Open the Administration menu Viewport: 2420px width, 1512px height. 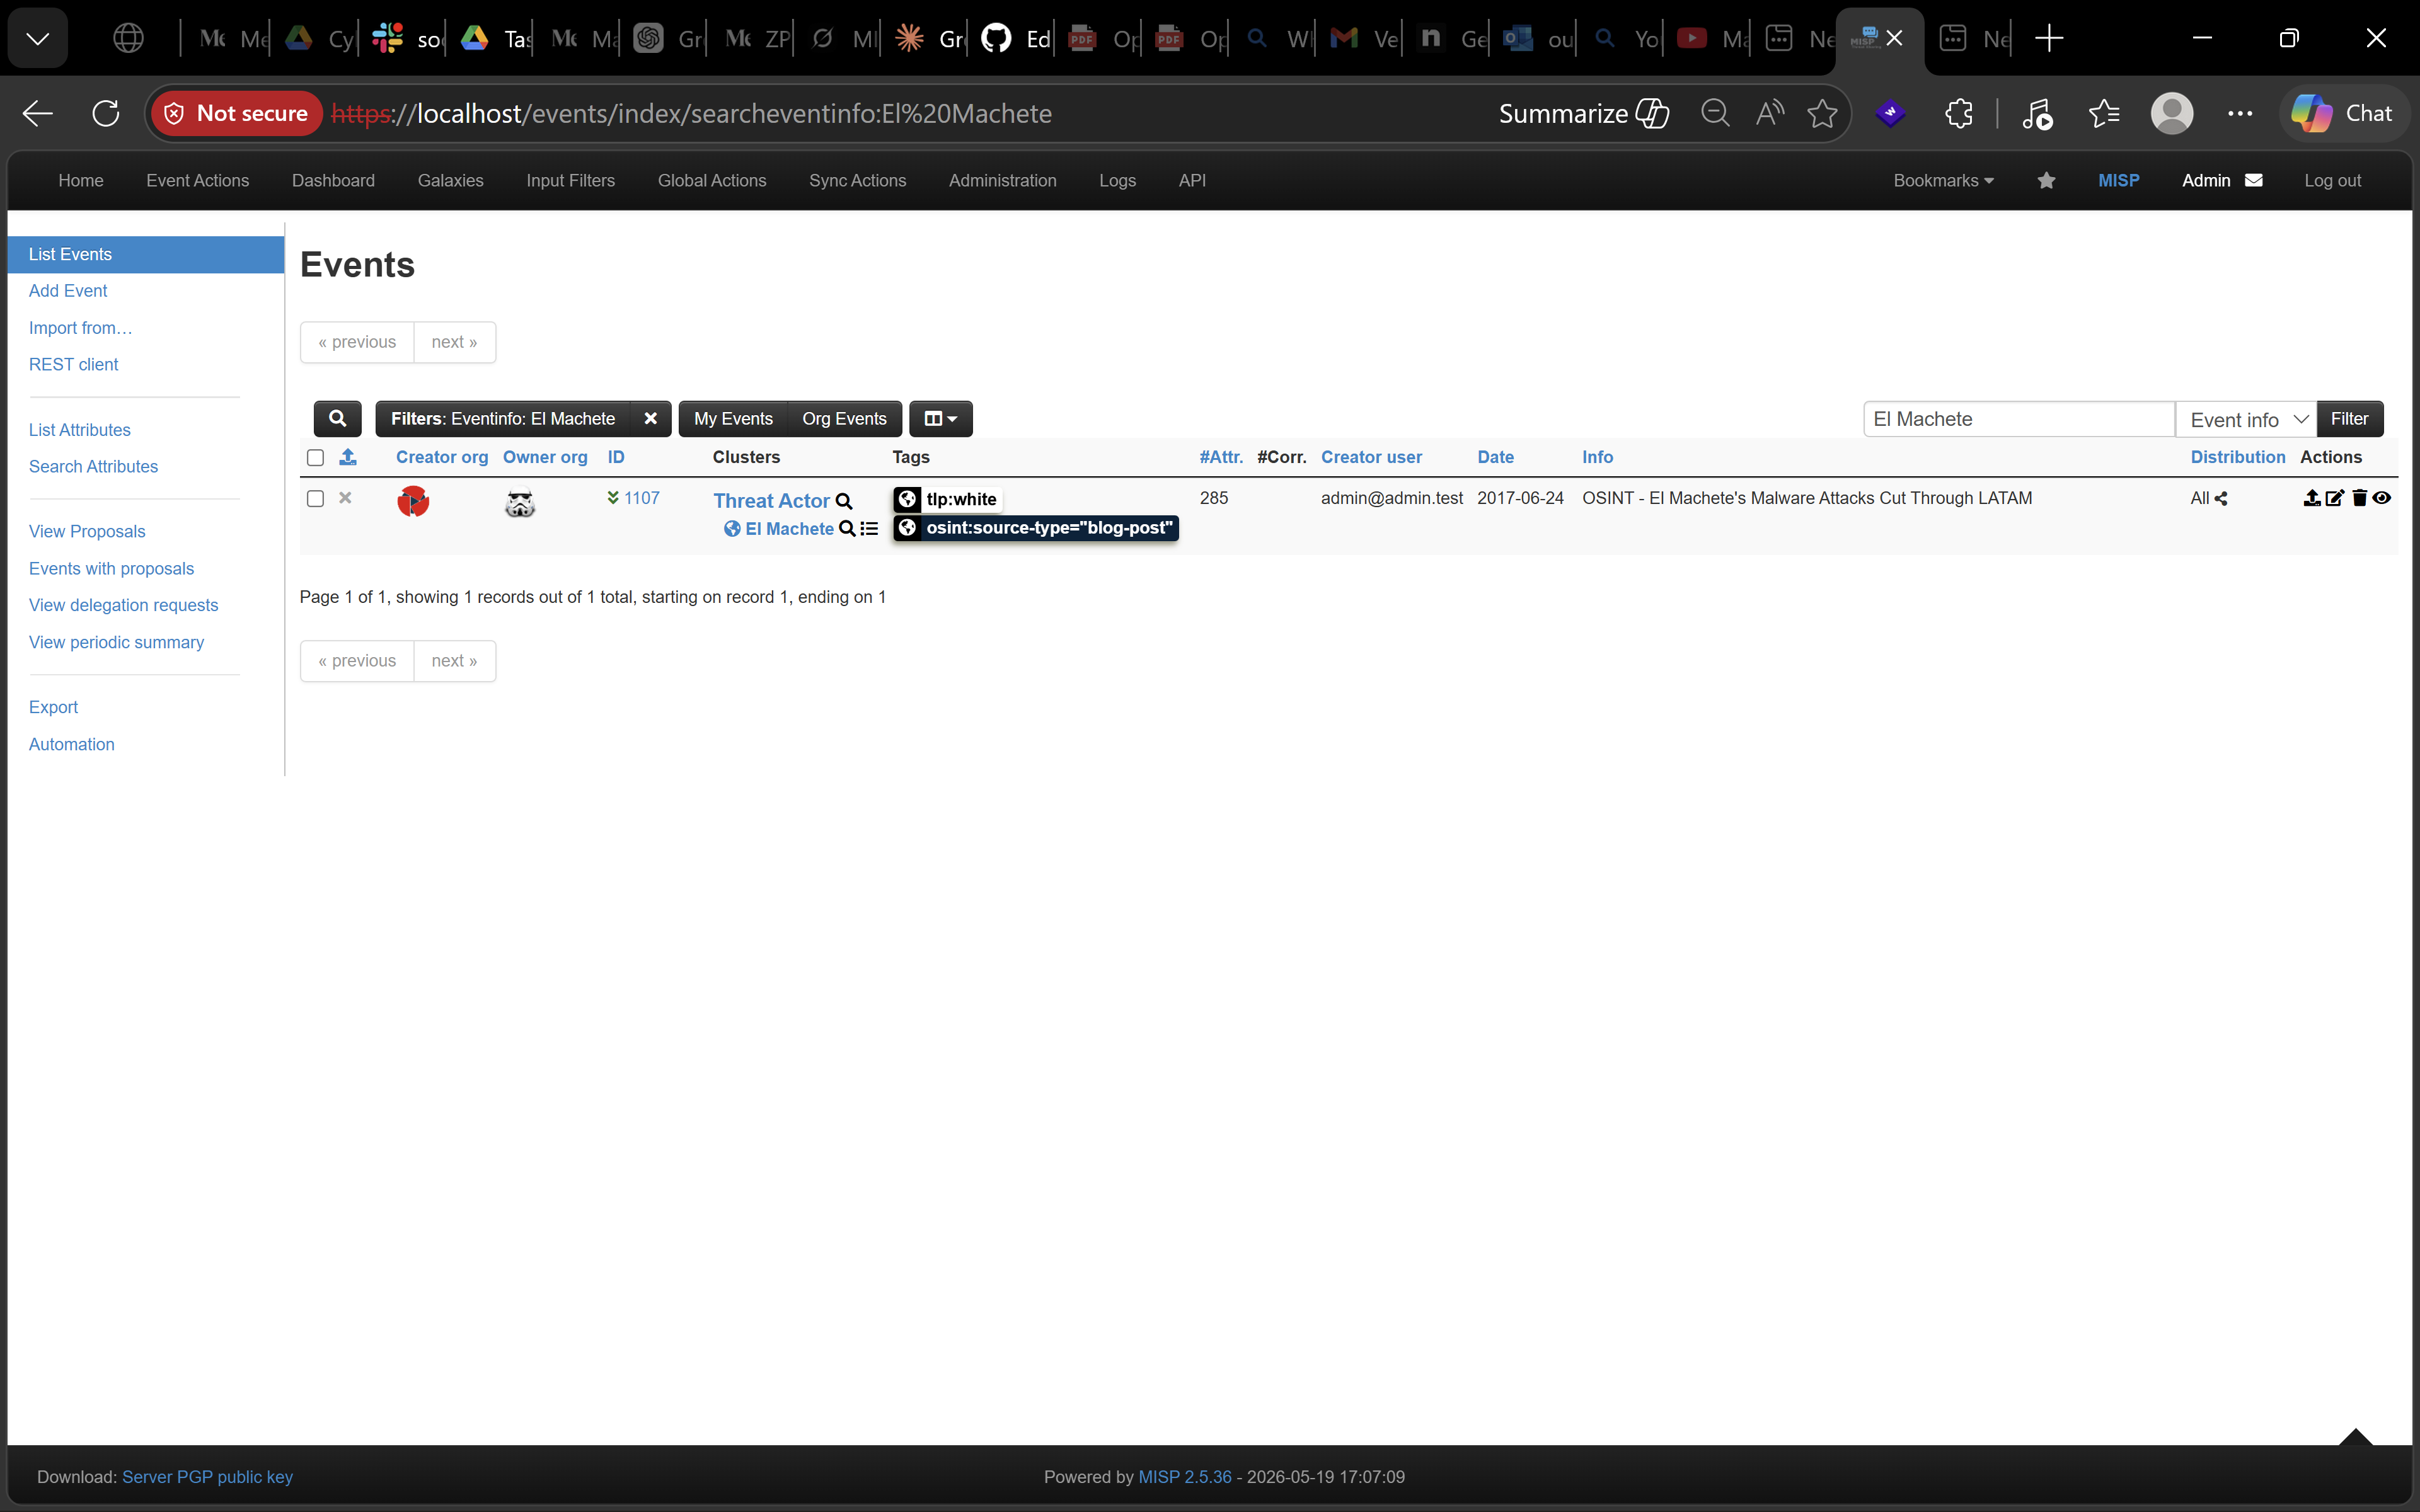1002,180
